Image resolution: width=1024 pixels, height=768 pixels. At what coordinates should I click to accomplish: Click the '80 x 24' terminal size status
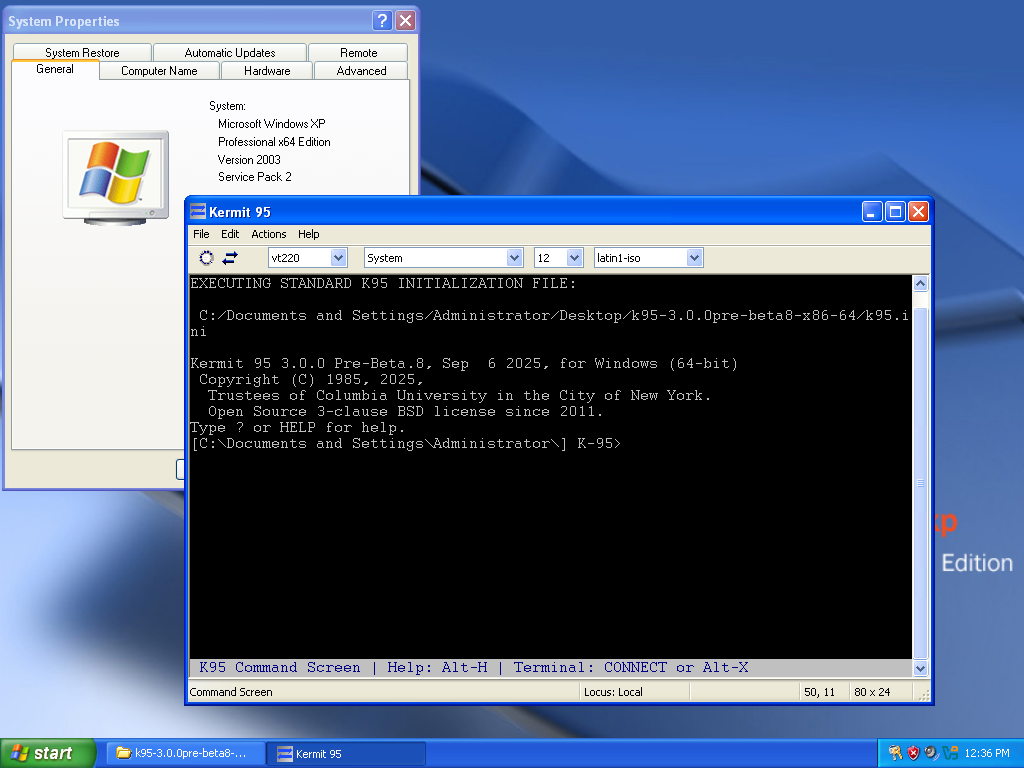(872, 692)
